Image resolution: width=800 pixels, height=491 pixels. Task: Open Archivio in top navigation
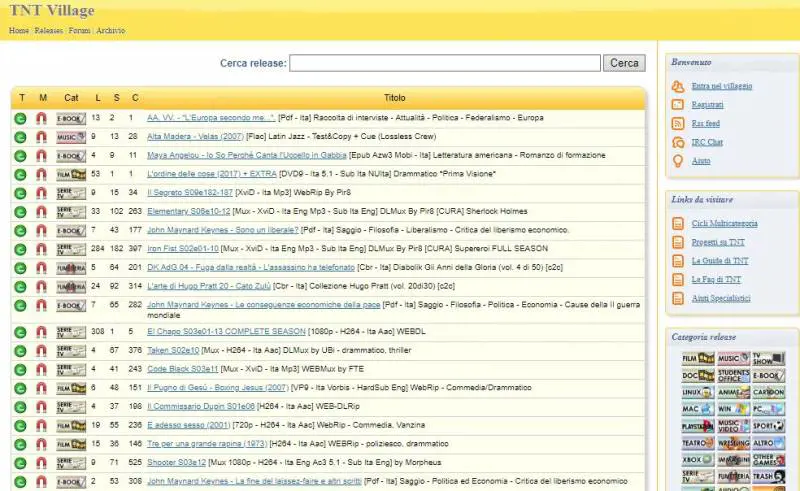point(111,31)
